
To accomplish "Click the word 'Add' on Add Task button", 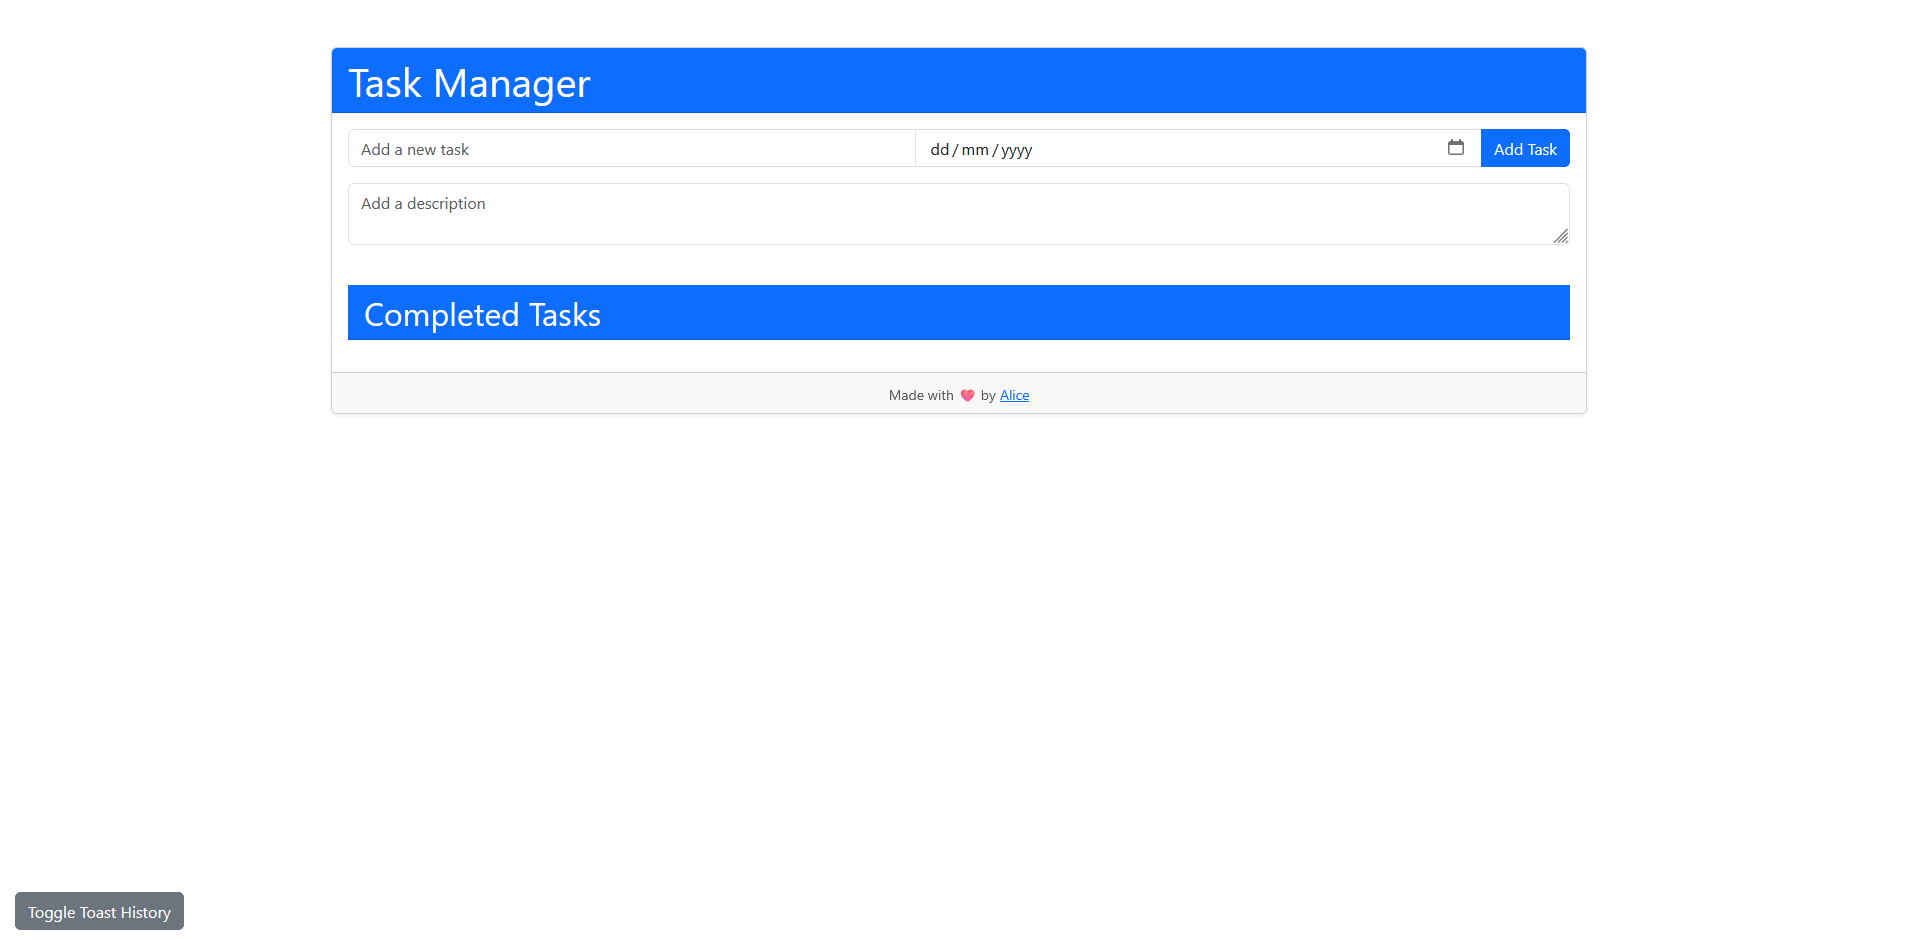I will click(1507, 149).
